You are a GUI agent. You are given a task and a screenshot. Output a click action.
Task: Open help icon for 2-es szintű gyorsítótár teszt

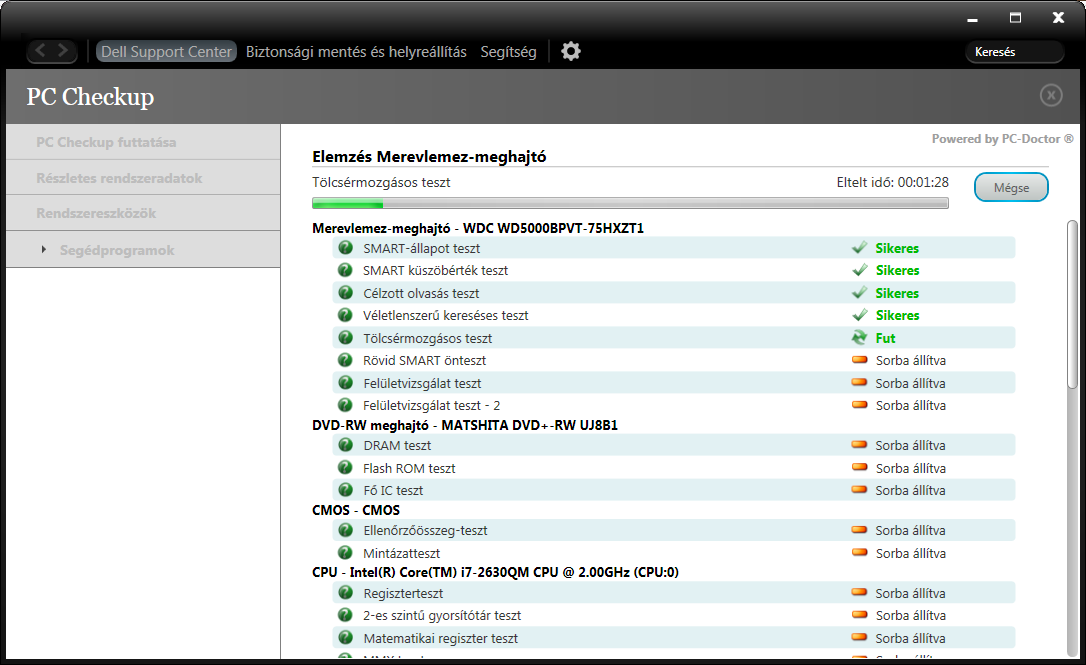(345, 615)
